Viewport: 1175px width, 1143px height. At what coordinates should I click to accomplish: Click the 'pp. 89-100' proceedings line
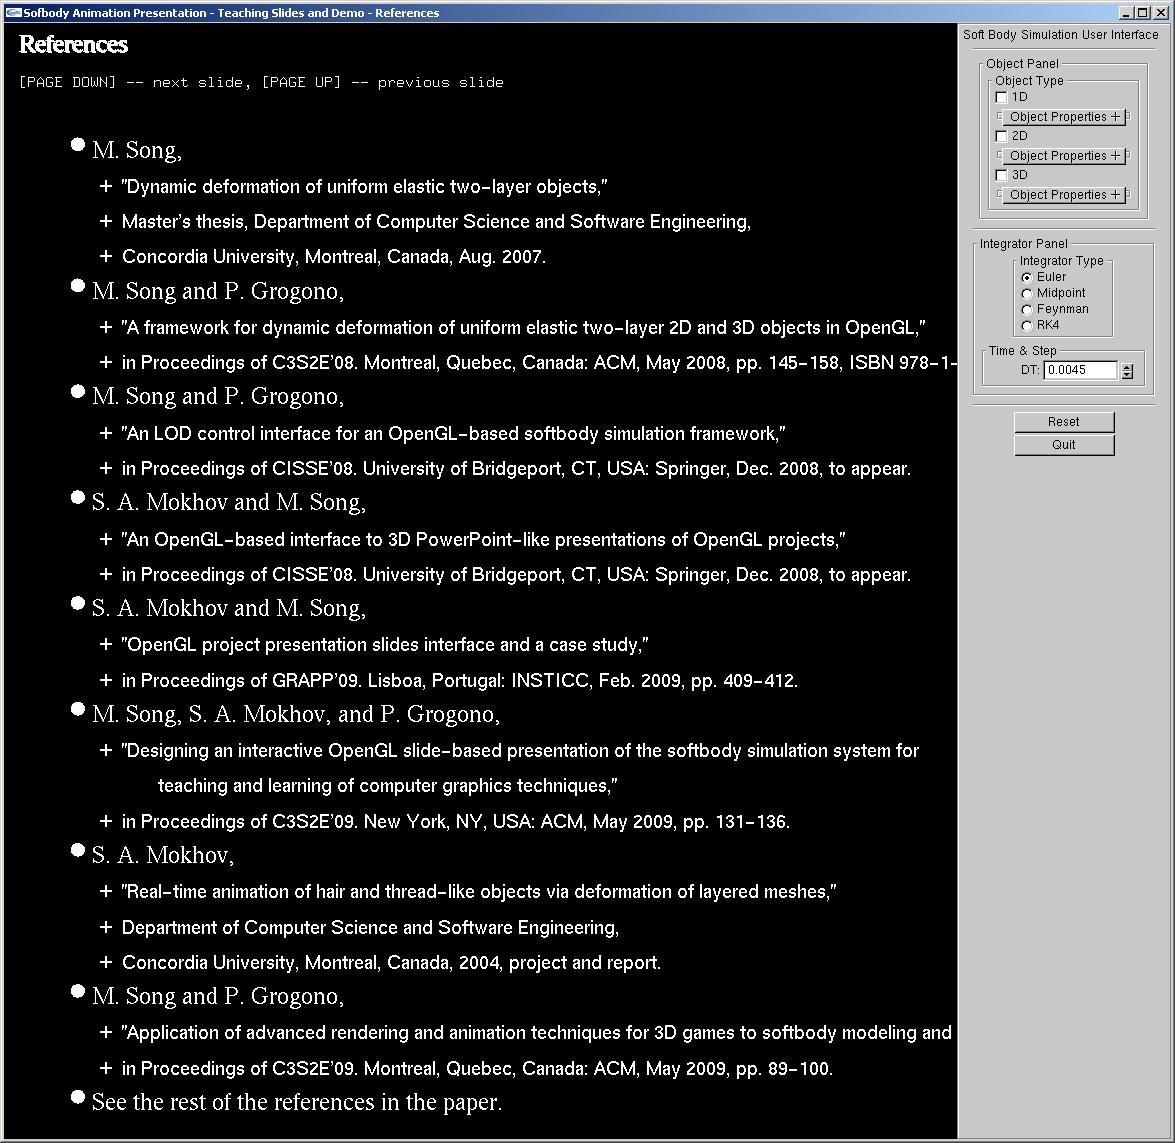[477, 1069]
